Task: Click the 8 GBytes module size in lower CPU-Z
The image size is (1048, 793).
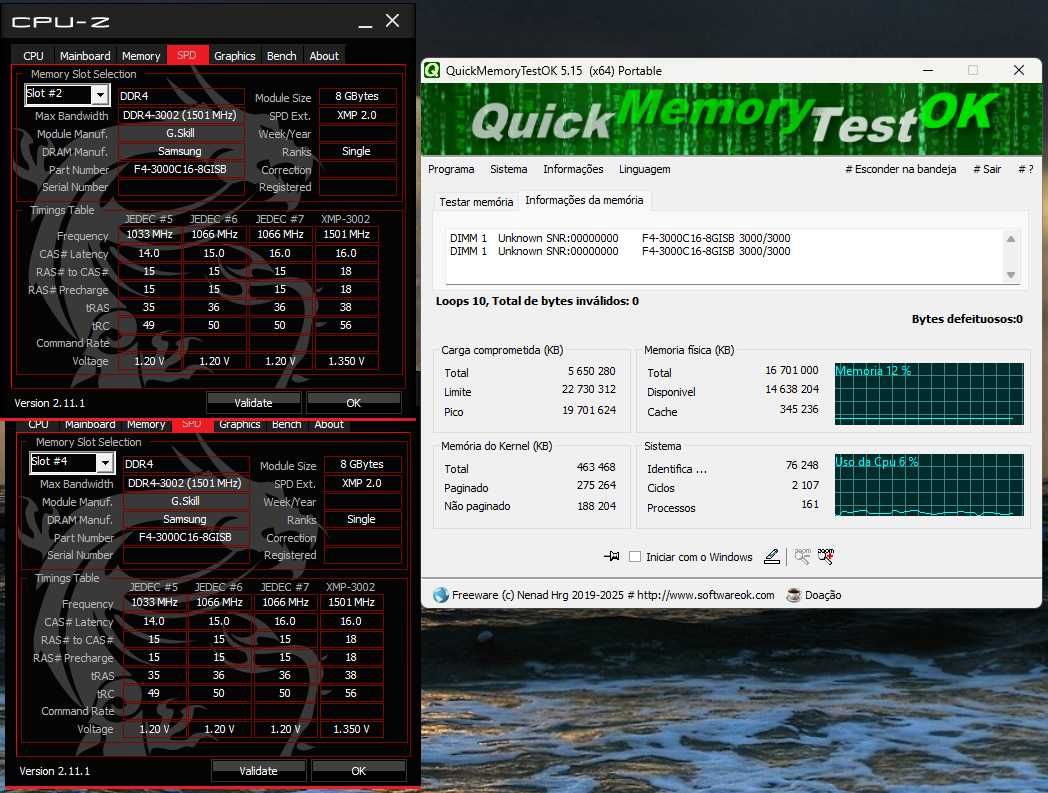Action: coord(362,464)
